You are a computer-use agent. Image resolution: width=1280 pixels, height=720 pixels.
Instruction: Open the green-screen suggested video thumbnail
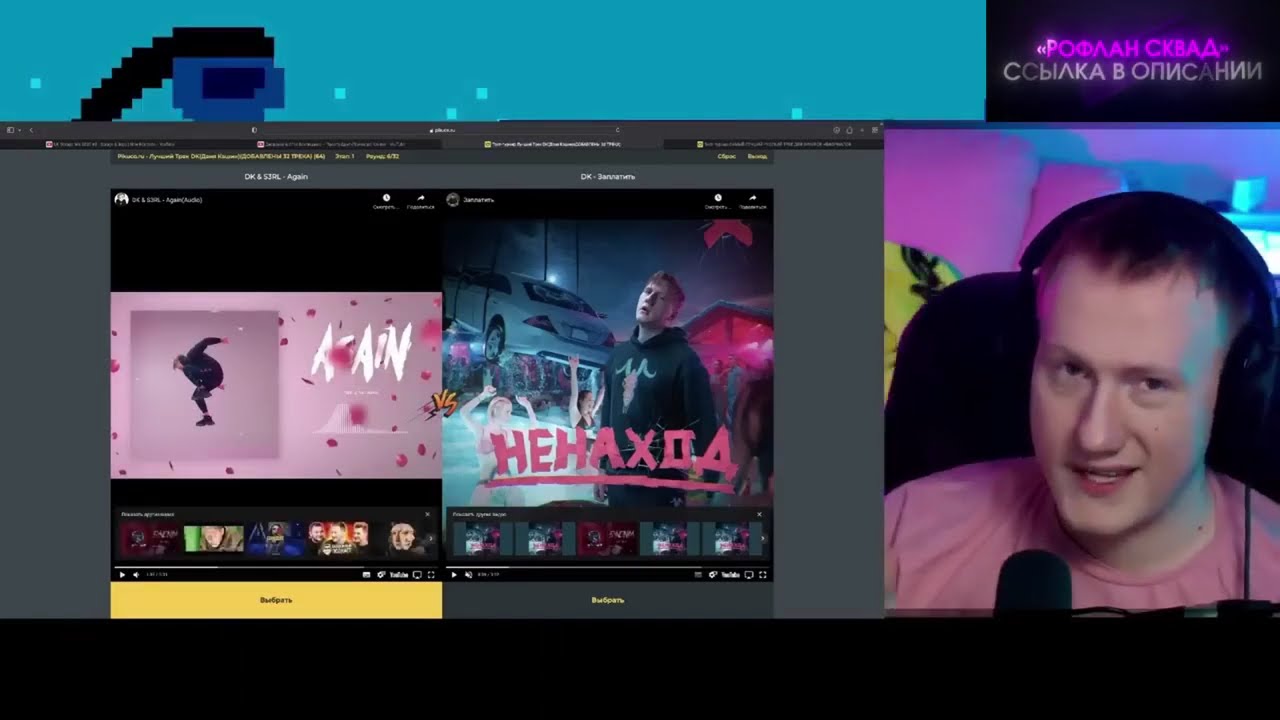pyautogui.click(x=214, y=539)
